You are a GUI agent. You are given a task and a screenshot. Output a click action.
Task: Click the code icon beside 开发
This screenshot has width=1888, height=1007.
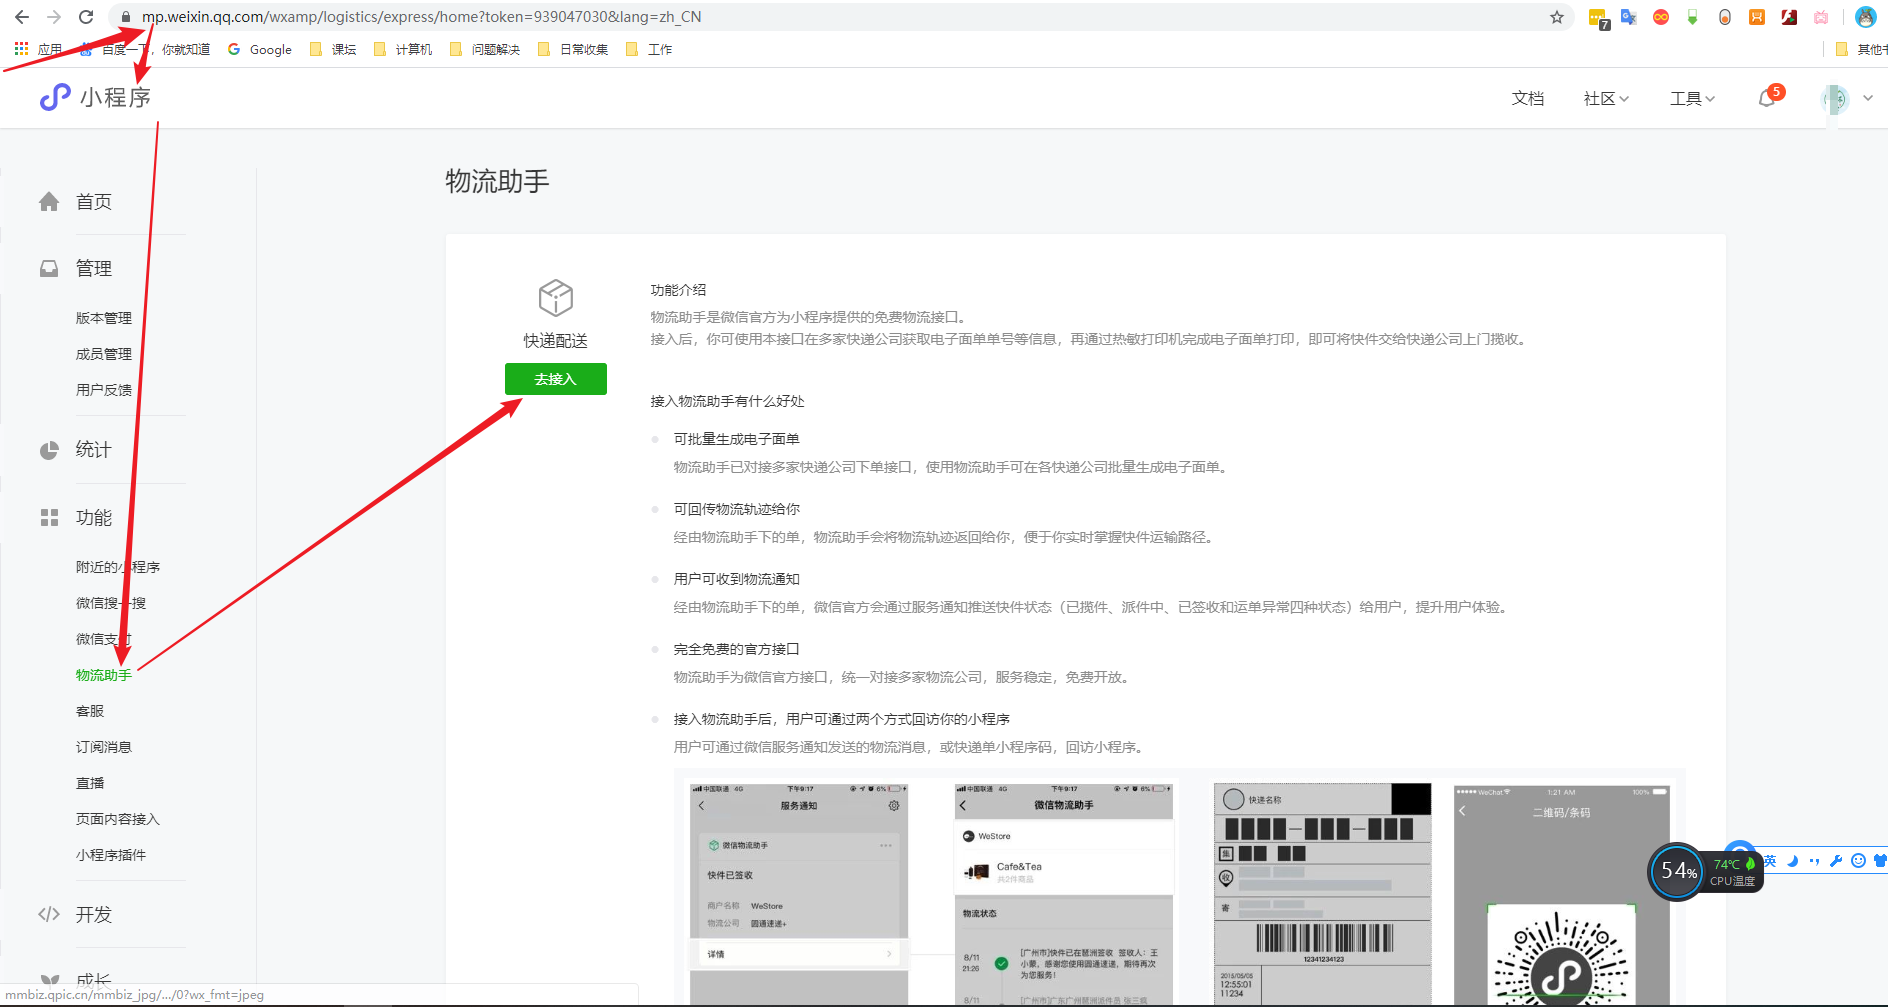pos(49,914)
